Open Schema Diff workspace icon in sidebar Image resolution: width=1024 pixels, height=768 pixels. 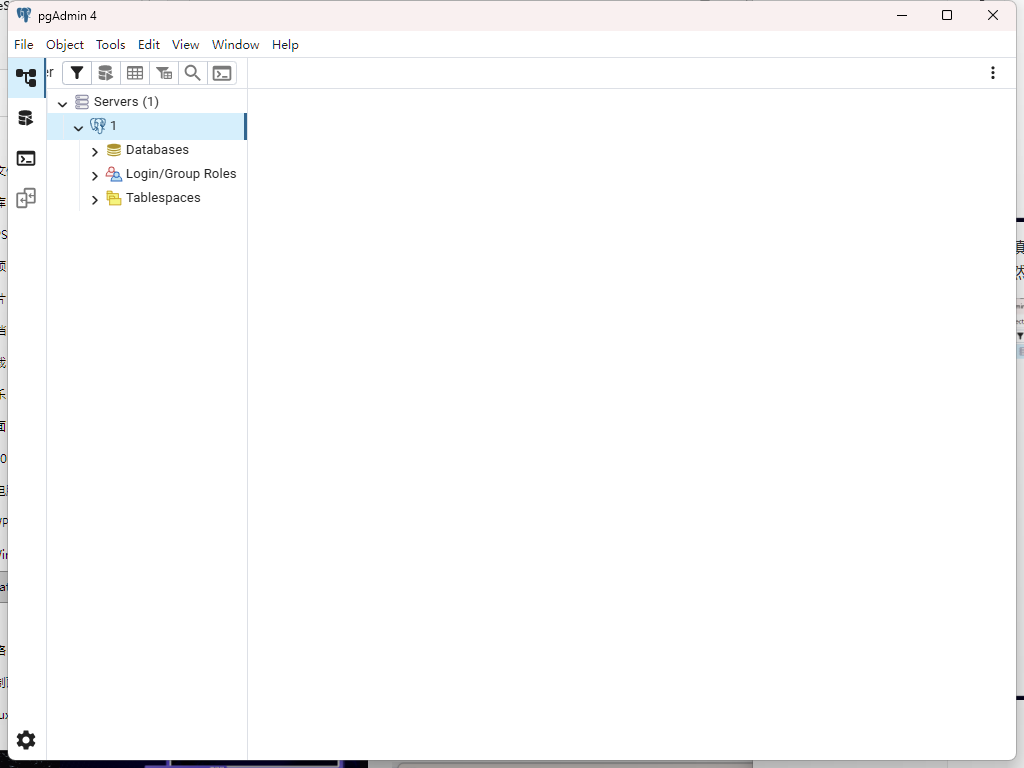tap(26, 198)
